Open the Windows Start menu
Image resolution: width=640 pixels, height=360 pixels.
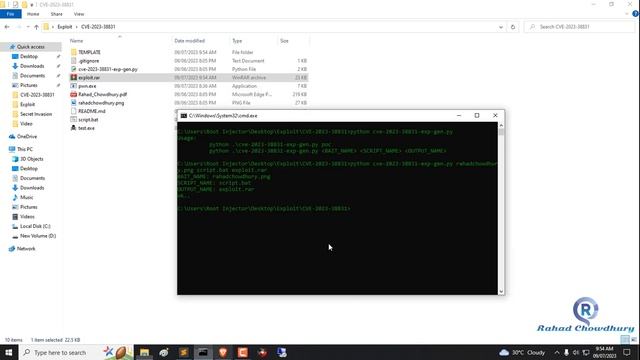(9, 352)
